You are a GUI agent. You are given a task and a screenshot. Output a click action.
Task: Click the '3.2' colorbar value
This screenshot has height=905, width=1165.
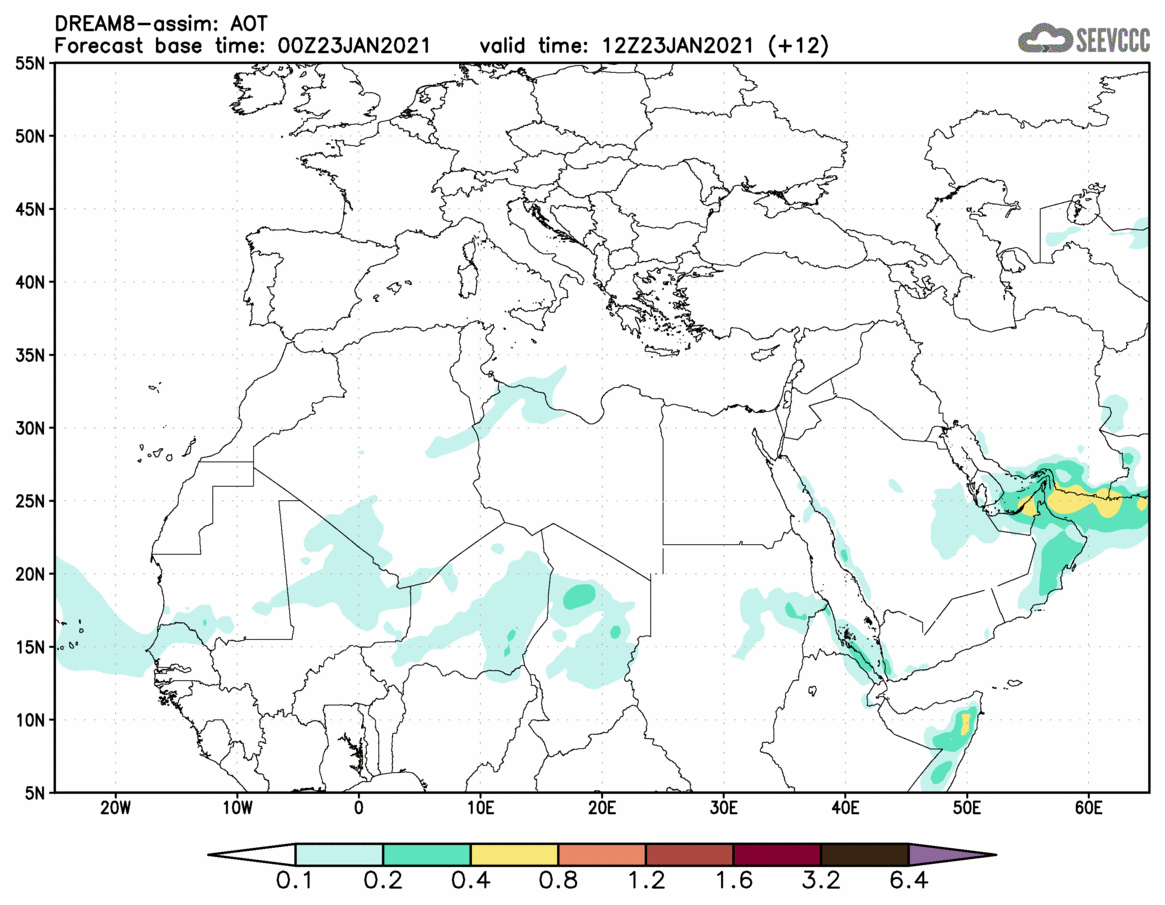coord(821,882)
